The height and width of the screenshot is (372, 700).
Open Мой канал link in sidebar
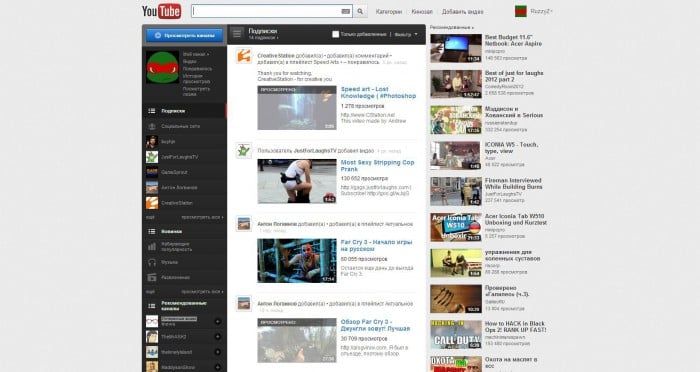(196, 54)
